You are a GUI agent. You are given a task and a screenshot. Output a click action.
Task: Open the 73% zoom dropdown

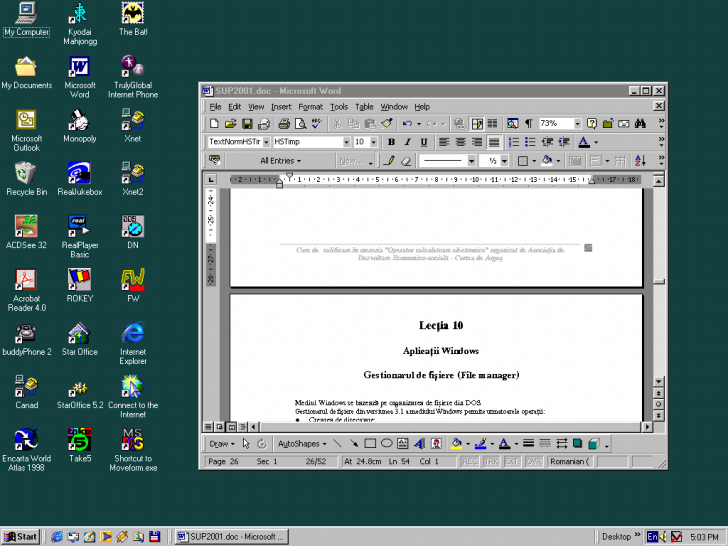point(578,124)
